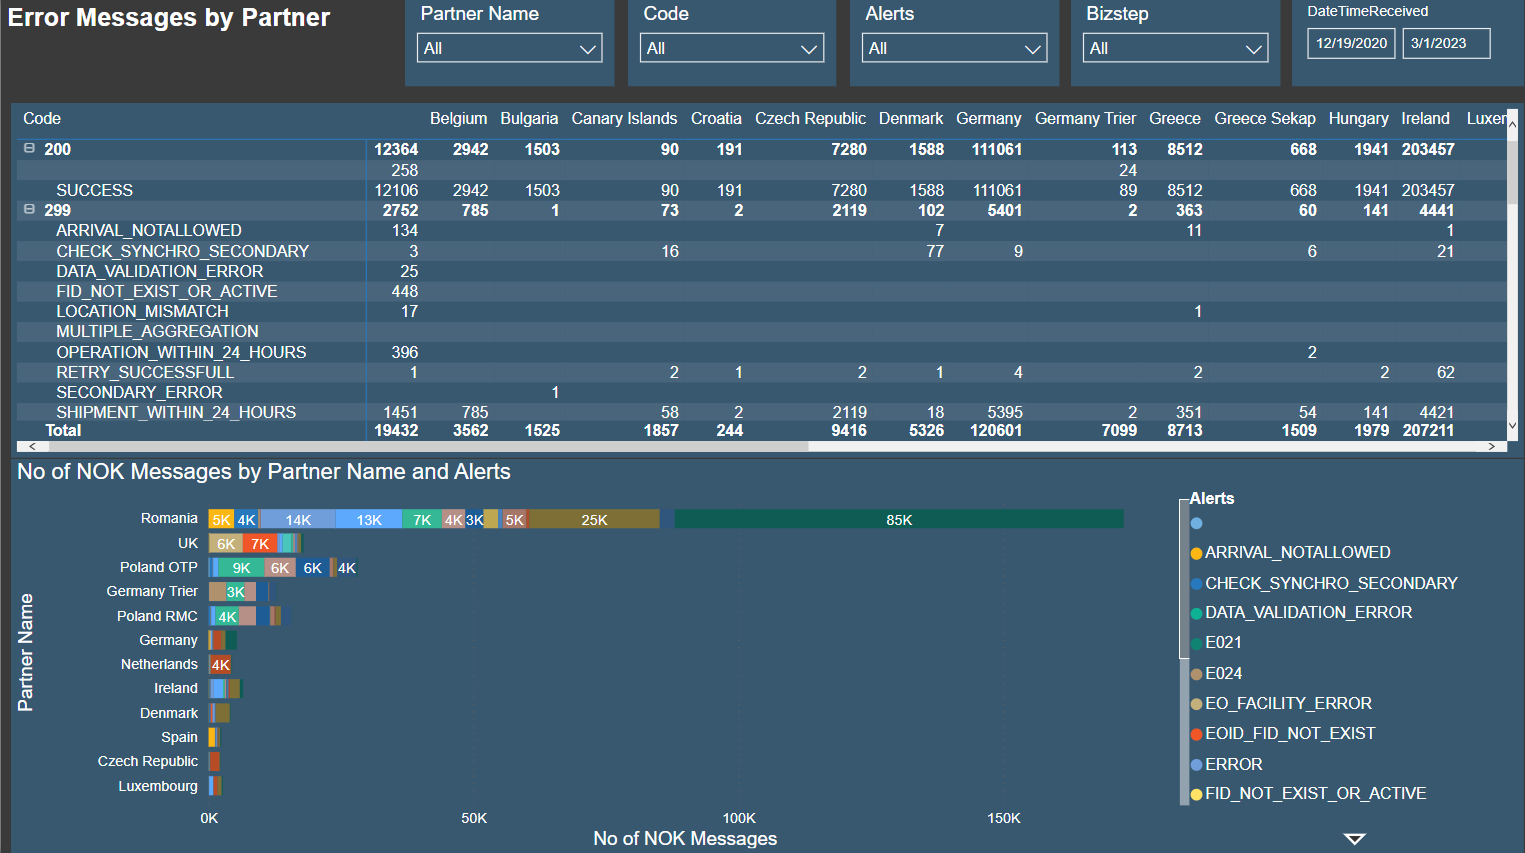1525x853 pixels.
Task: Click the matrix scroll right arrow
Action: tap(1492, 446)
